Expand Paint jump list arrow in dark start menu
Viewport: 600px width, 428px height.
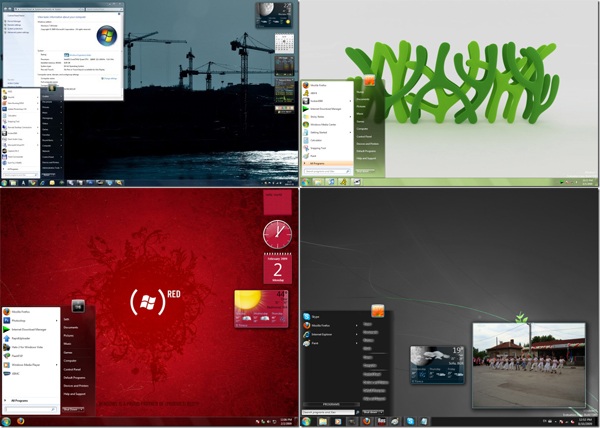pyautogui.click(x=356, y=343)
